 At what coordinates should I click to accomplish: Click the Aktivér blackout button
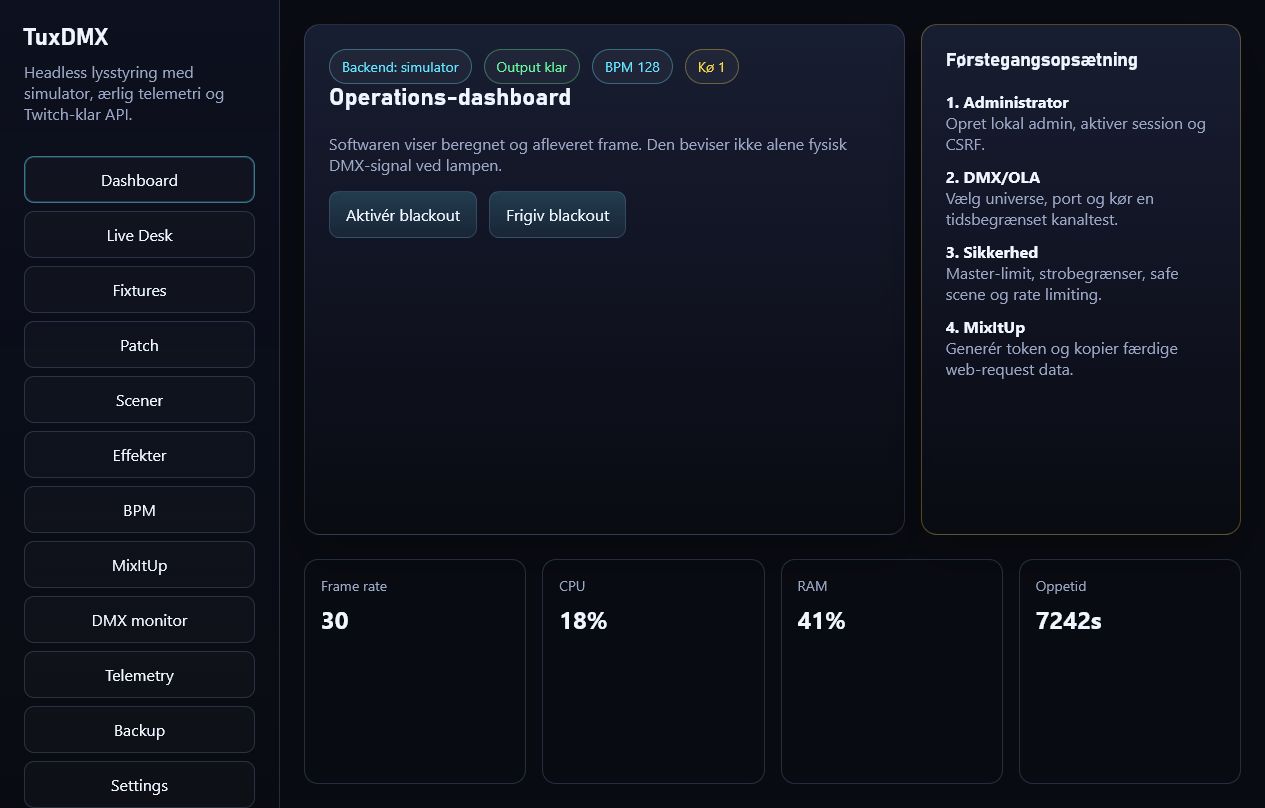point(403,215)
